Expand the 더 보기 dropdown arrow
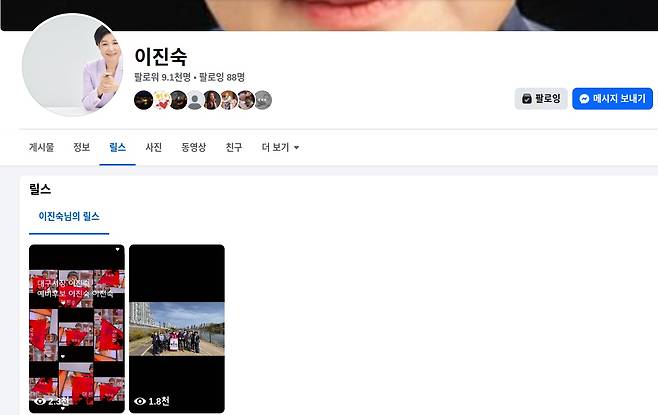This screenshot has width=658, height=415. pos(297,148)
